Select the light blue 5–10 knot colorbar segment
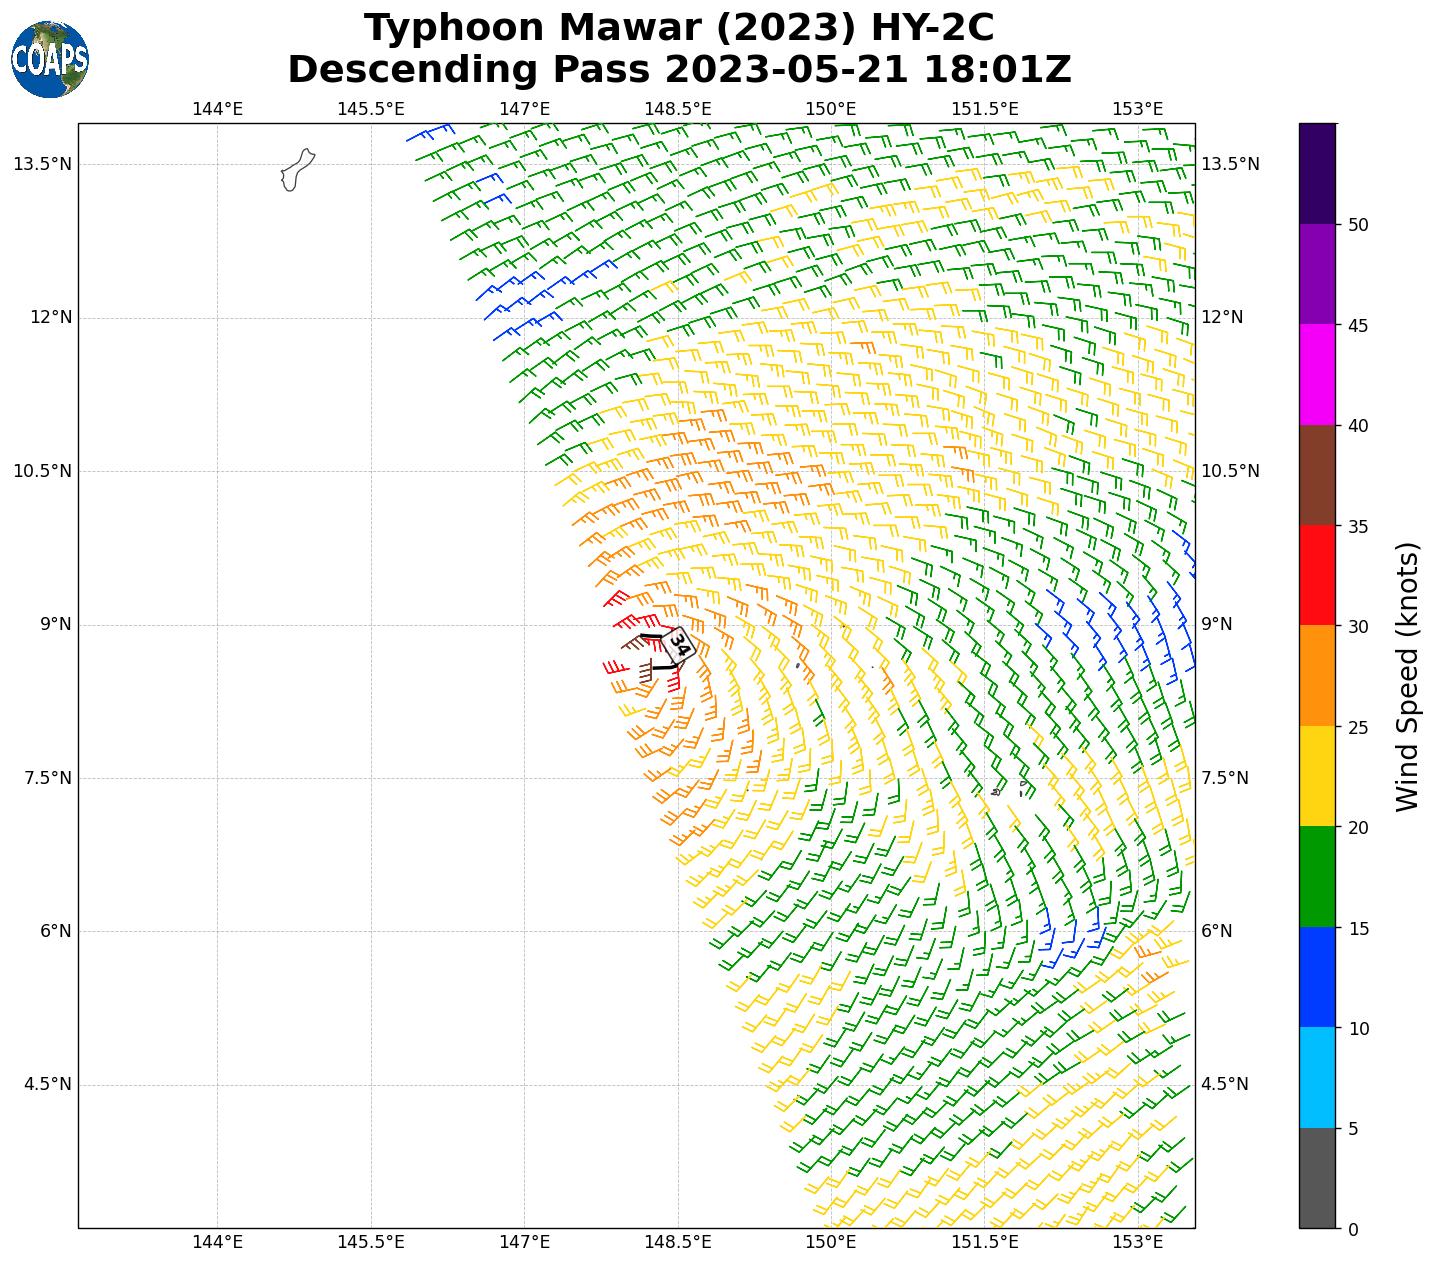1436x1264 pixels. click(1317, 1078)
